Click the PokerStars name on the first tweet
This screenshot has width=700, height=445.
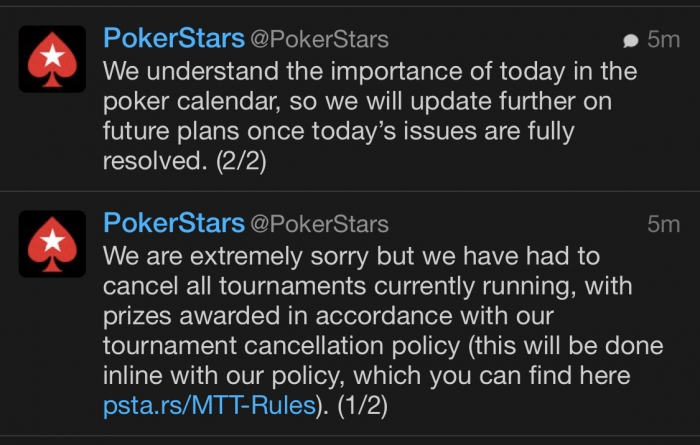tap(174, 38)
